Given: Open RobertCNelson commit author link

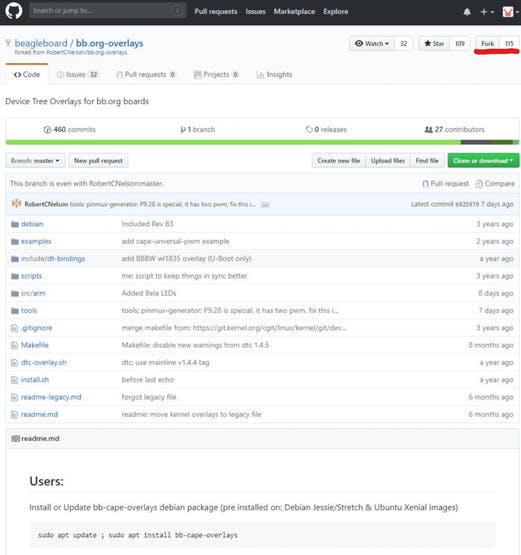Looking at the screenshot, I should tap(46, 204).
